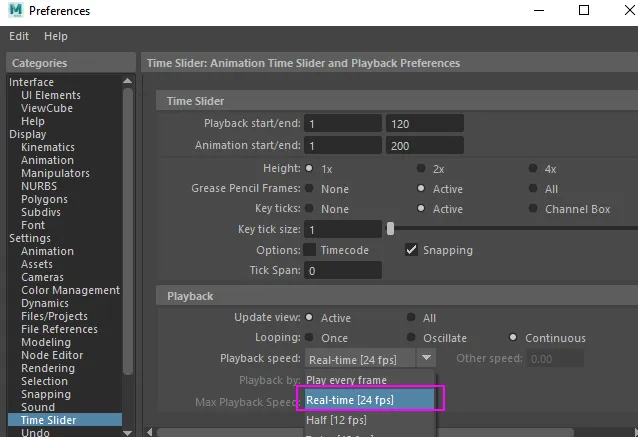The height and width of the screenshot is (437, 638).
Task: Select the Rendering category
Action: [x=48, y=369]
